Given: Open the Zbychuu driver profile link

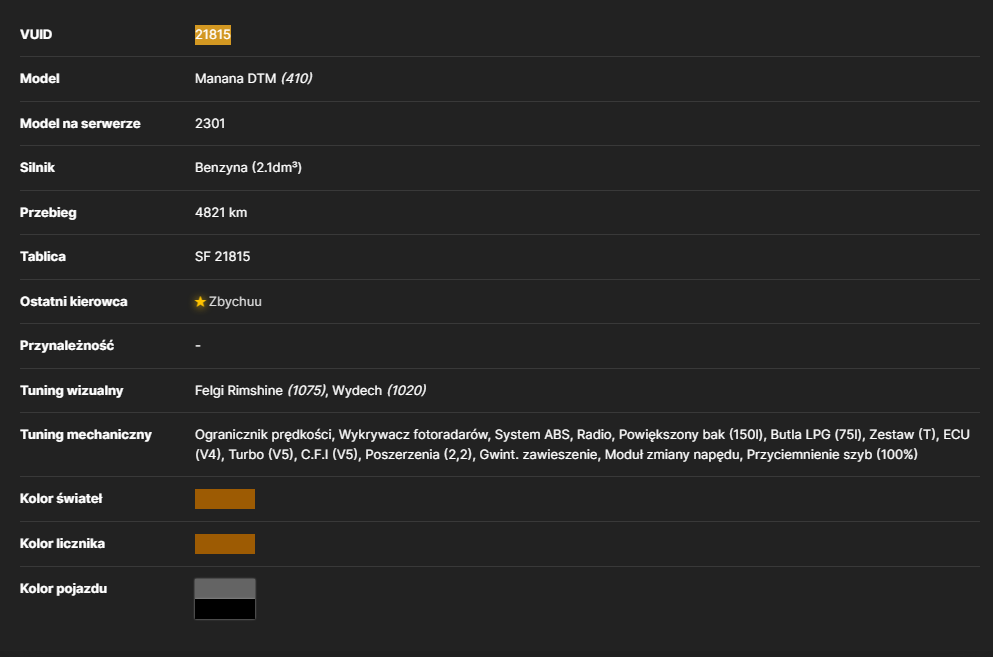Looking at the screenshot, I should (x=235, y=302).
